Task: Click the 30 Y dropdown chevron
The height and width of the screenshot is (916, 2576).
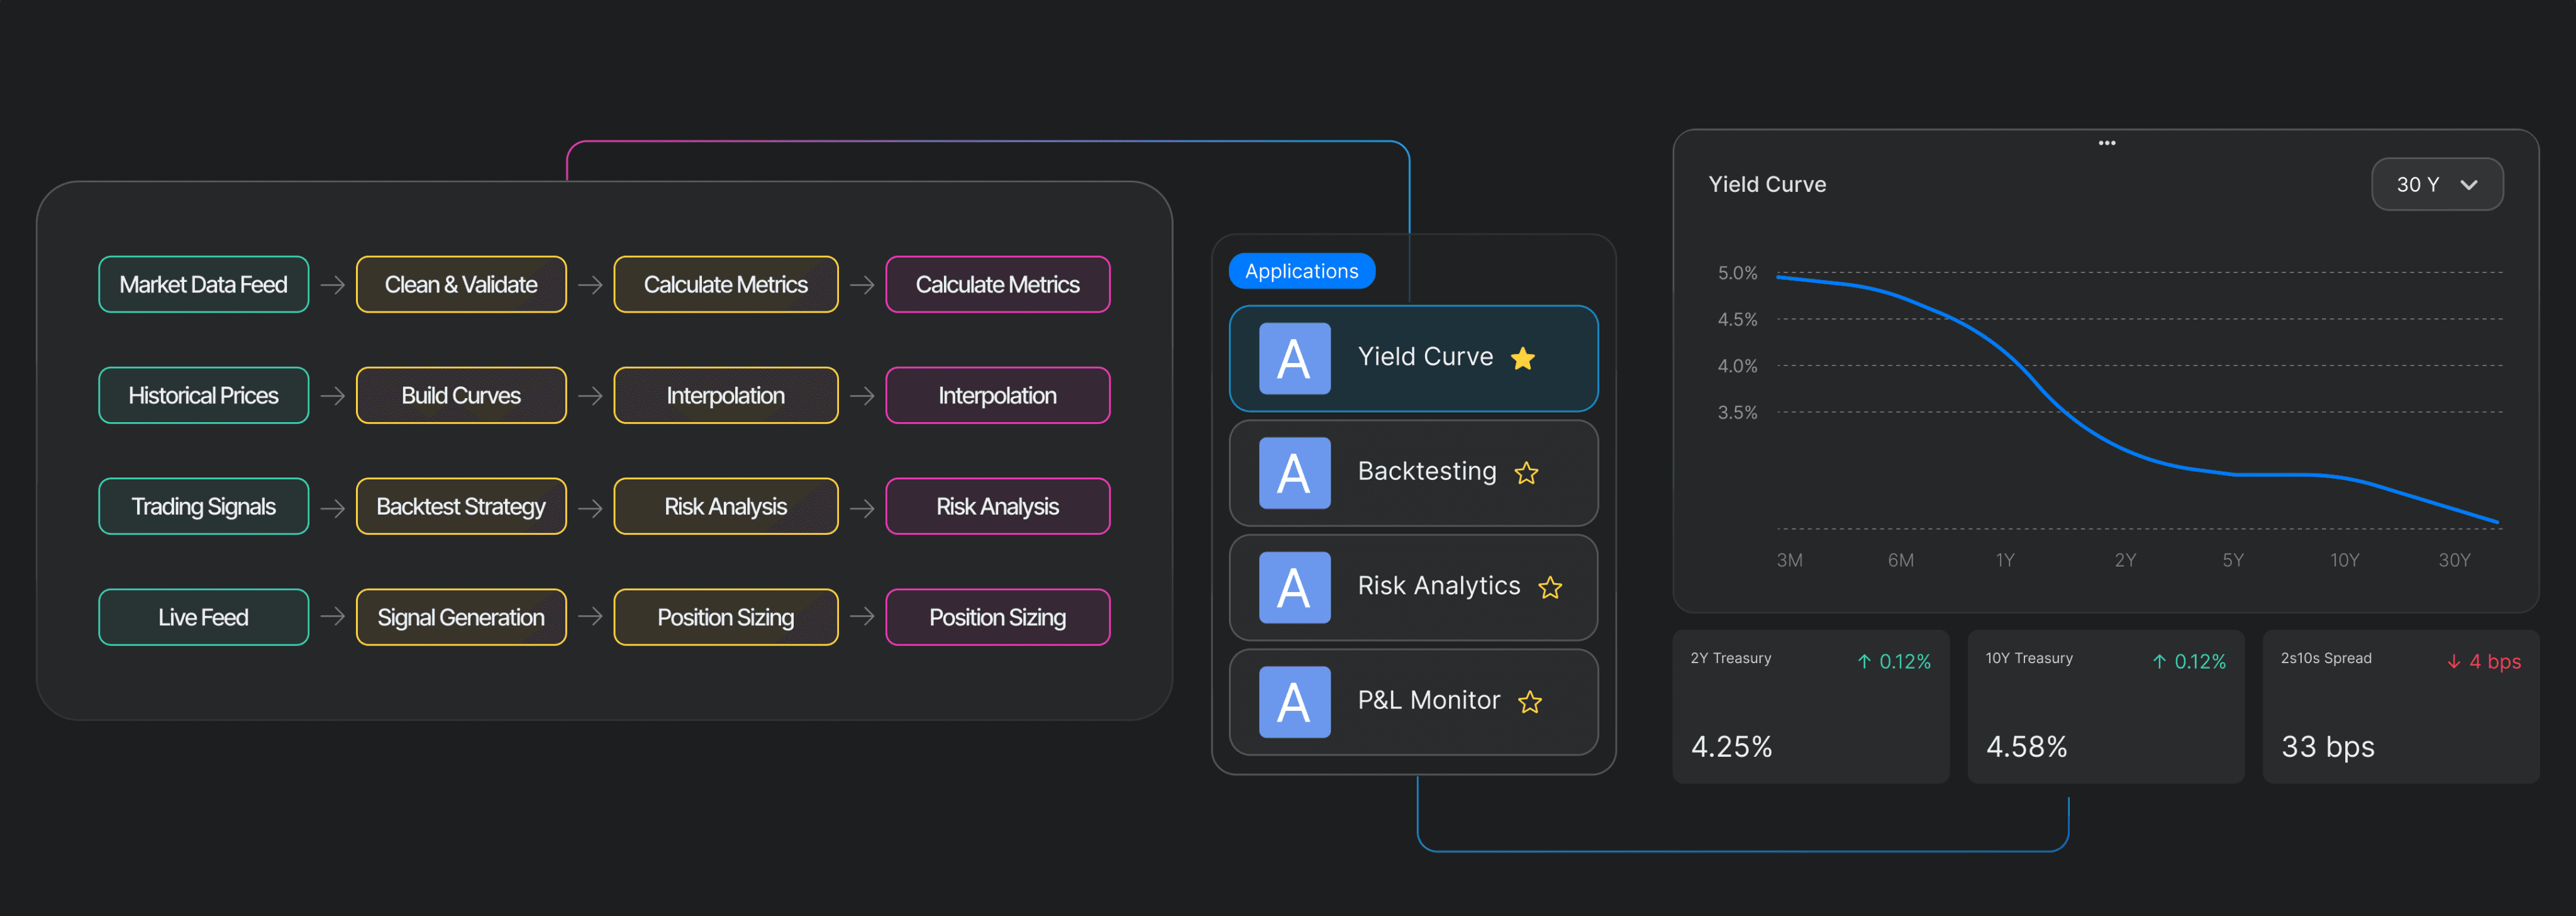Action: 2469,185
